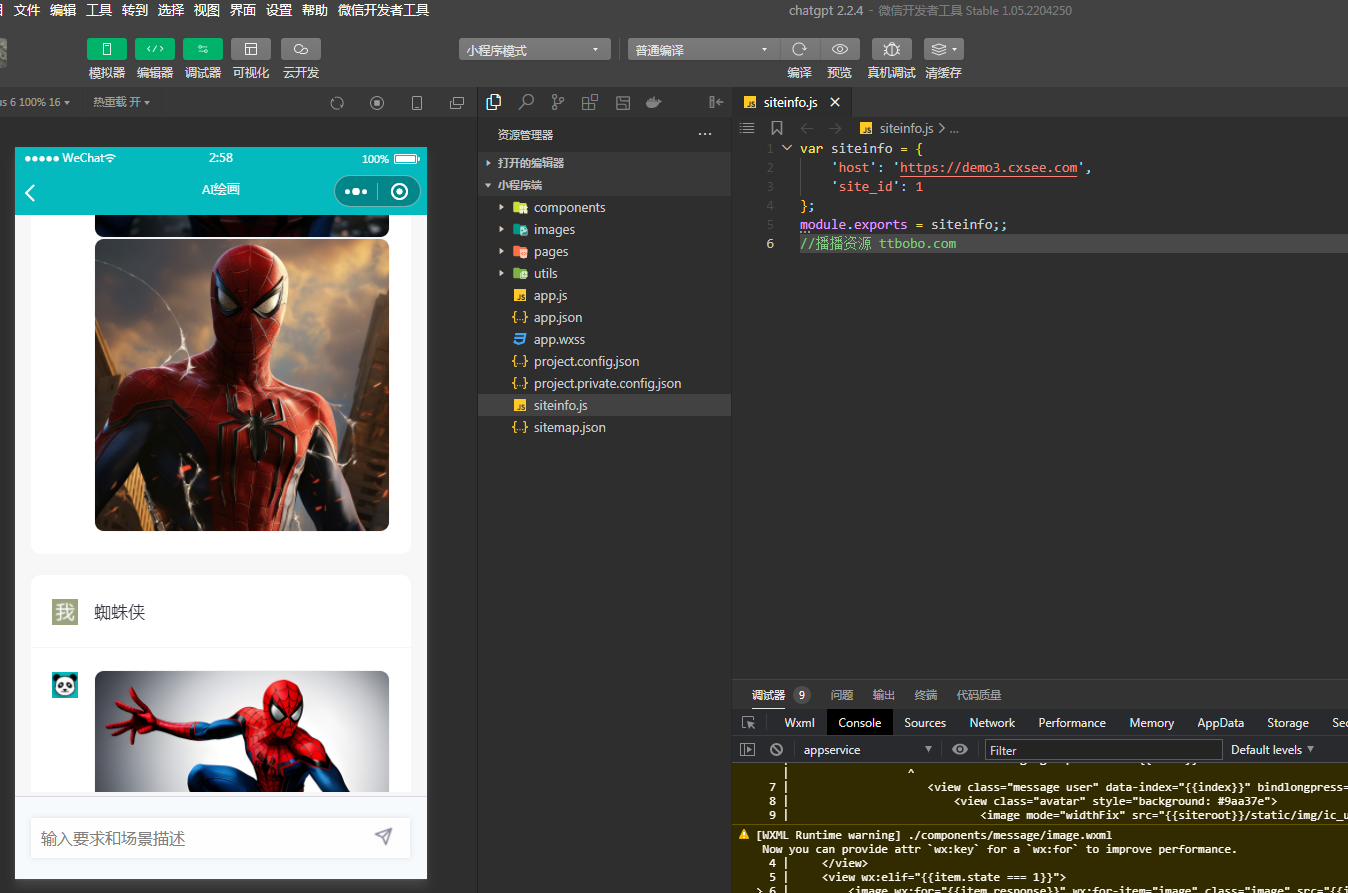Open cloud development (云开发)
This screenshot has width=1348, height=893.
pyautogui.click(x=301, y=49)
